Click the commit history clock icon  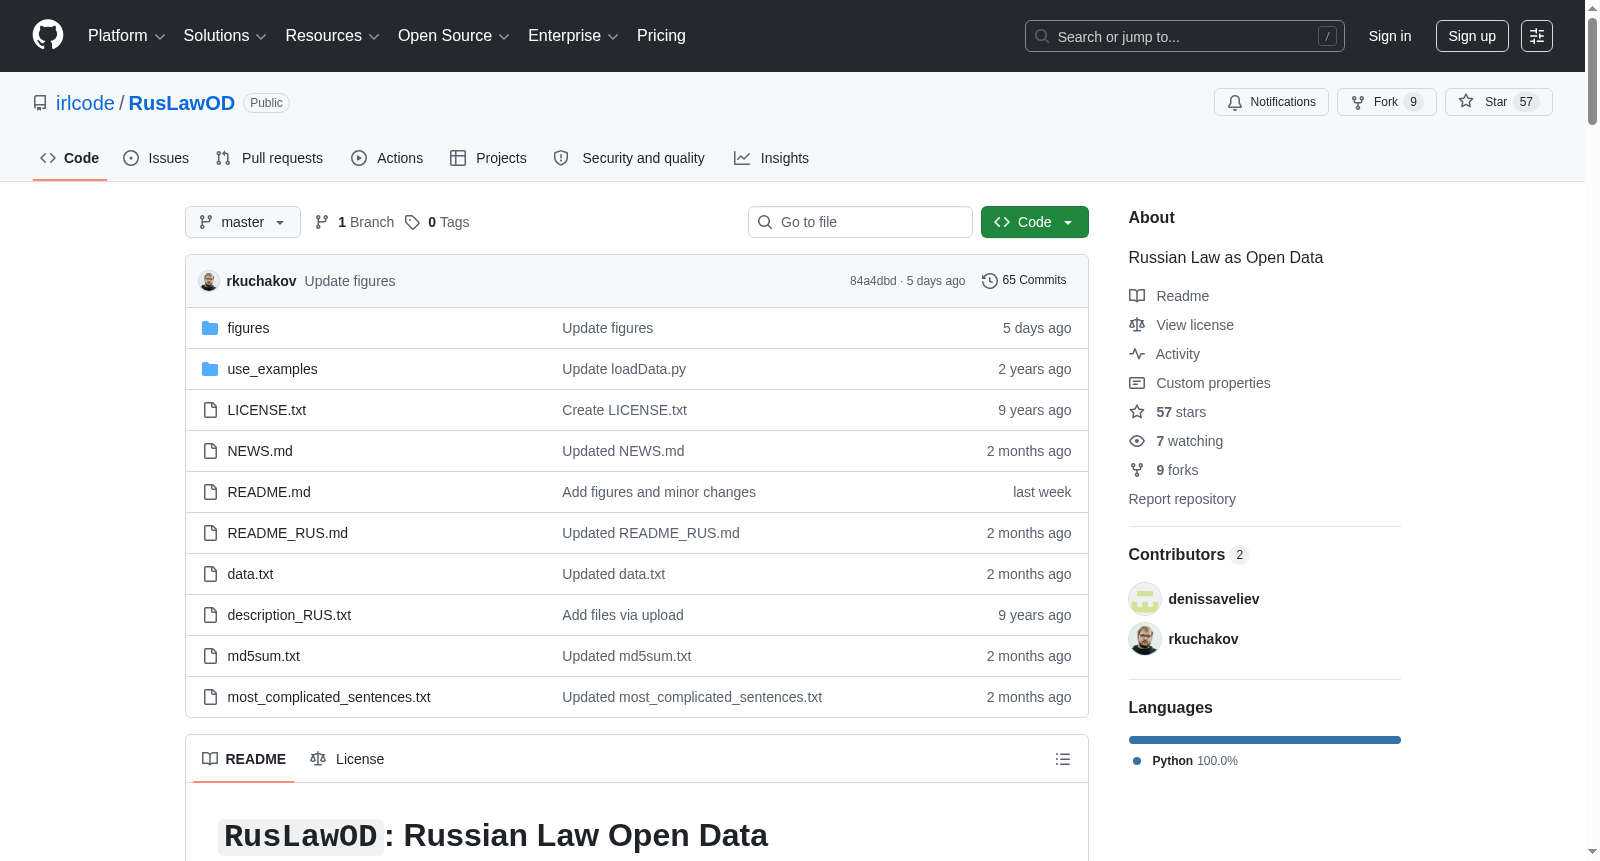[x=990, y=281]
